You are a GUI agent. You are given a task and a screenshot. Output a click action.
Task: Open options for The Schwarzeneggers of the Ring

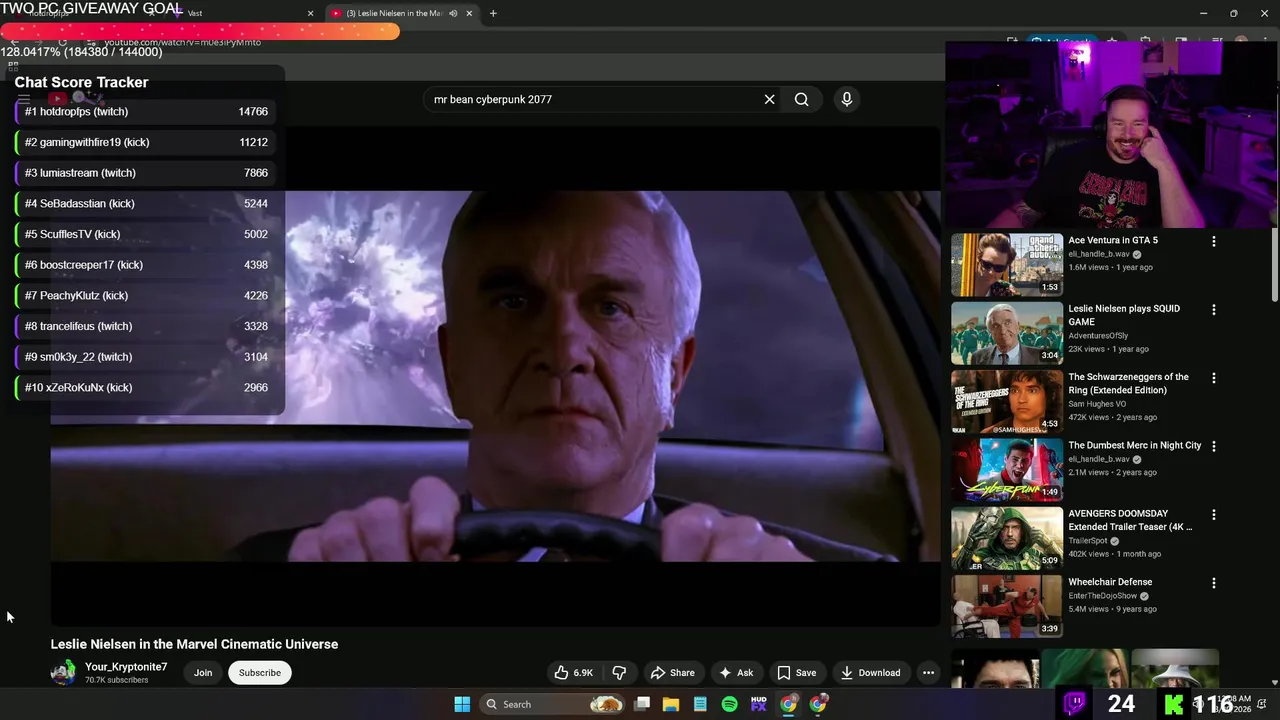click(x=1214, y=378)
